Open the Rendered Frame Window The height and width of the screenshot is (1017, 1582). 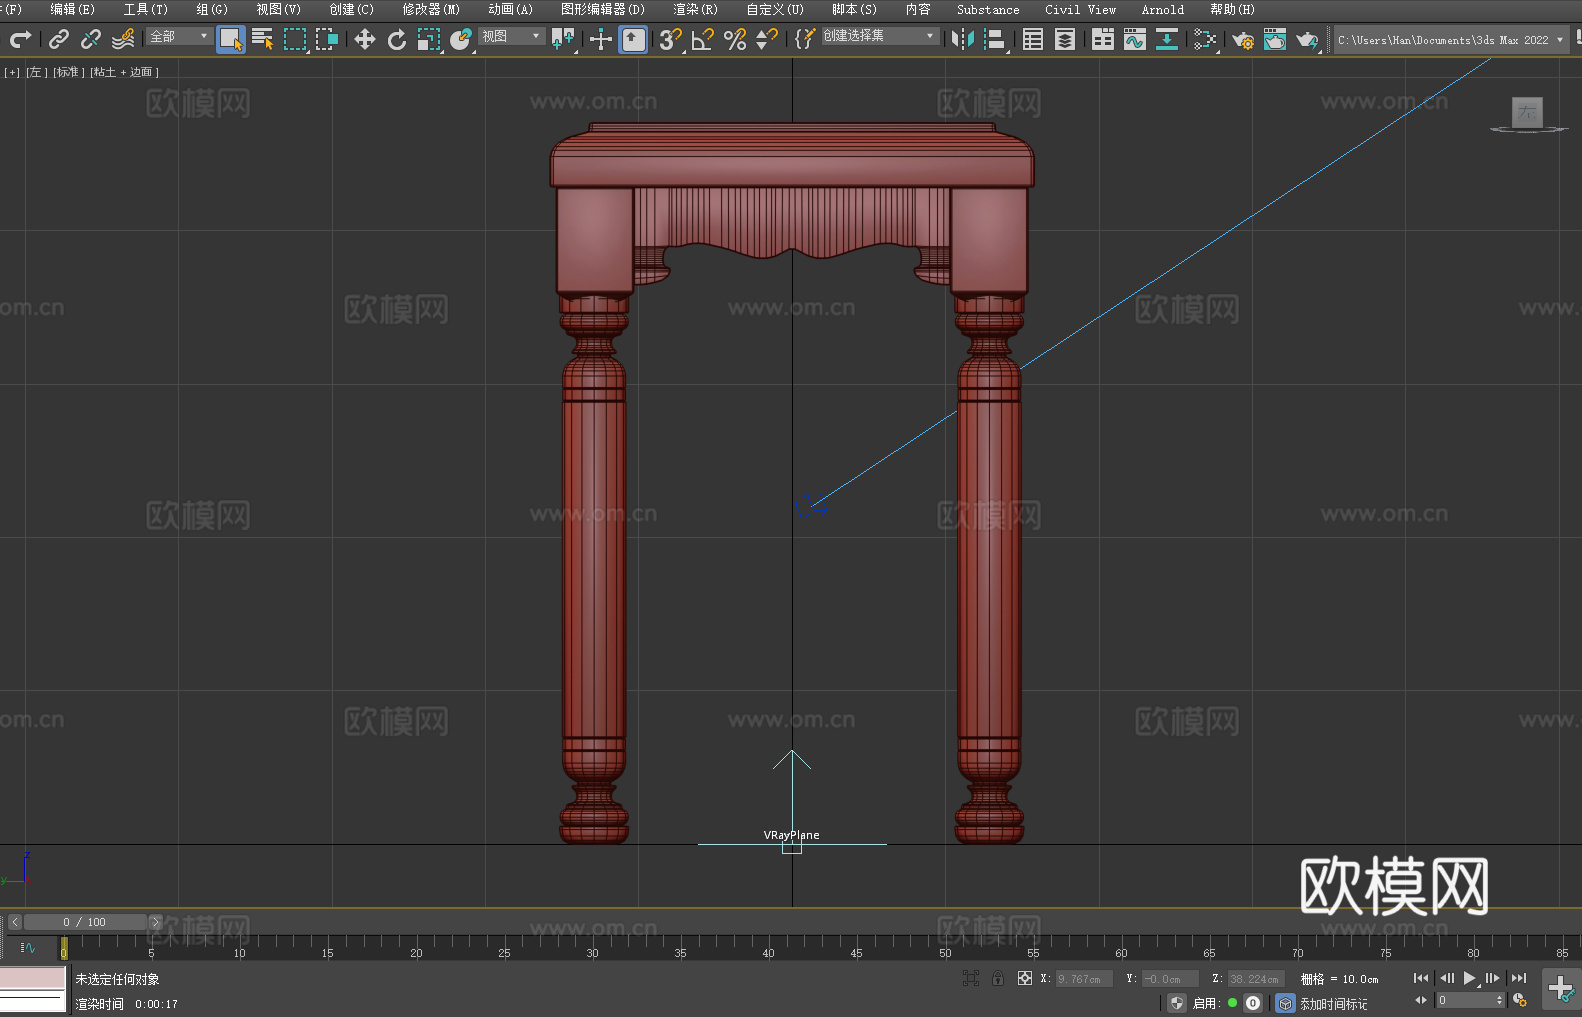click(1275, 39)
